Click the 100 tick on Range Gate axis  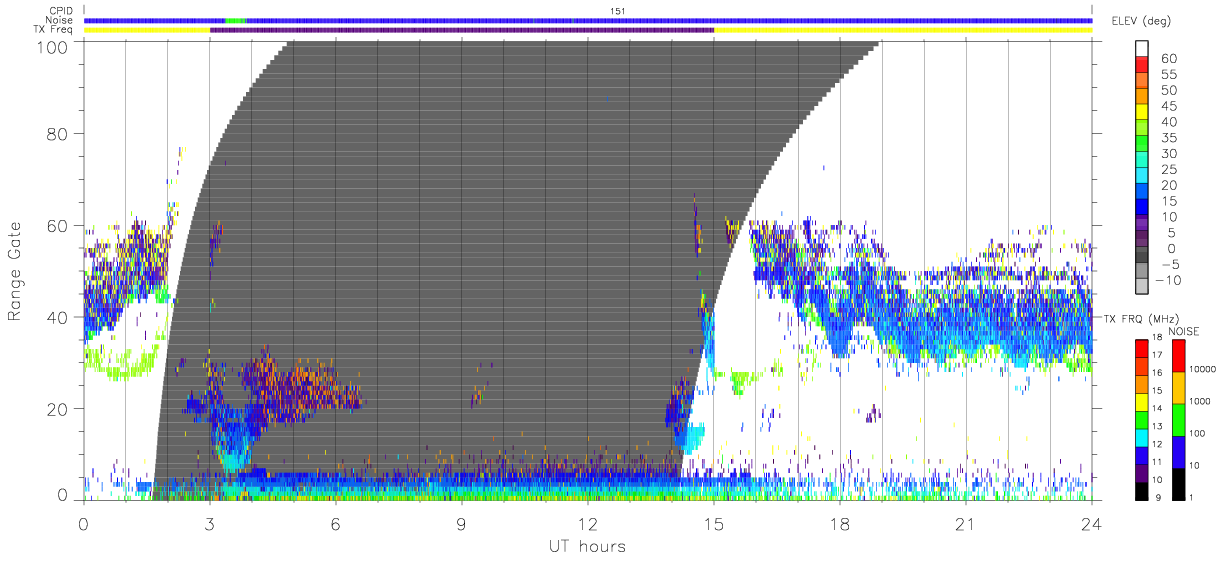point(51,46)
